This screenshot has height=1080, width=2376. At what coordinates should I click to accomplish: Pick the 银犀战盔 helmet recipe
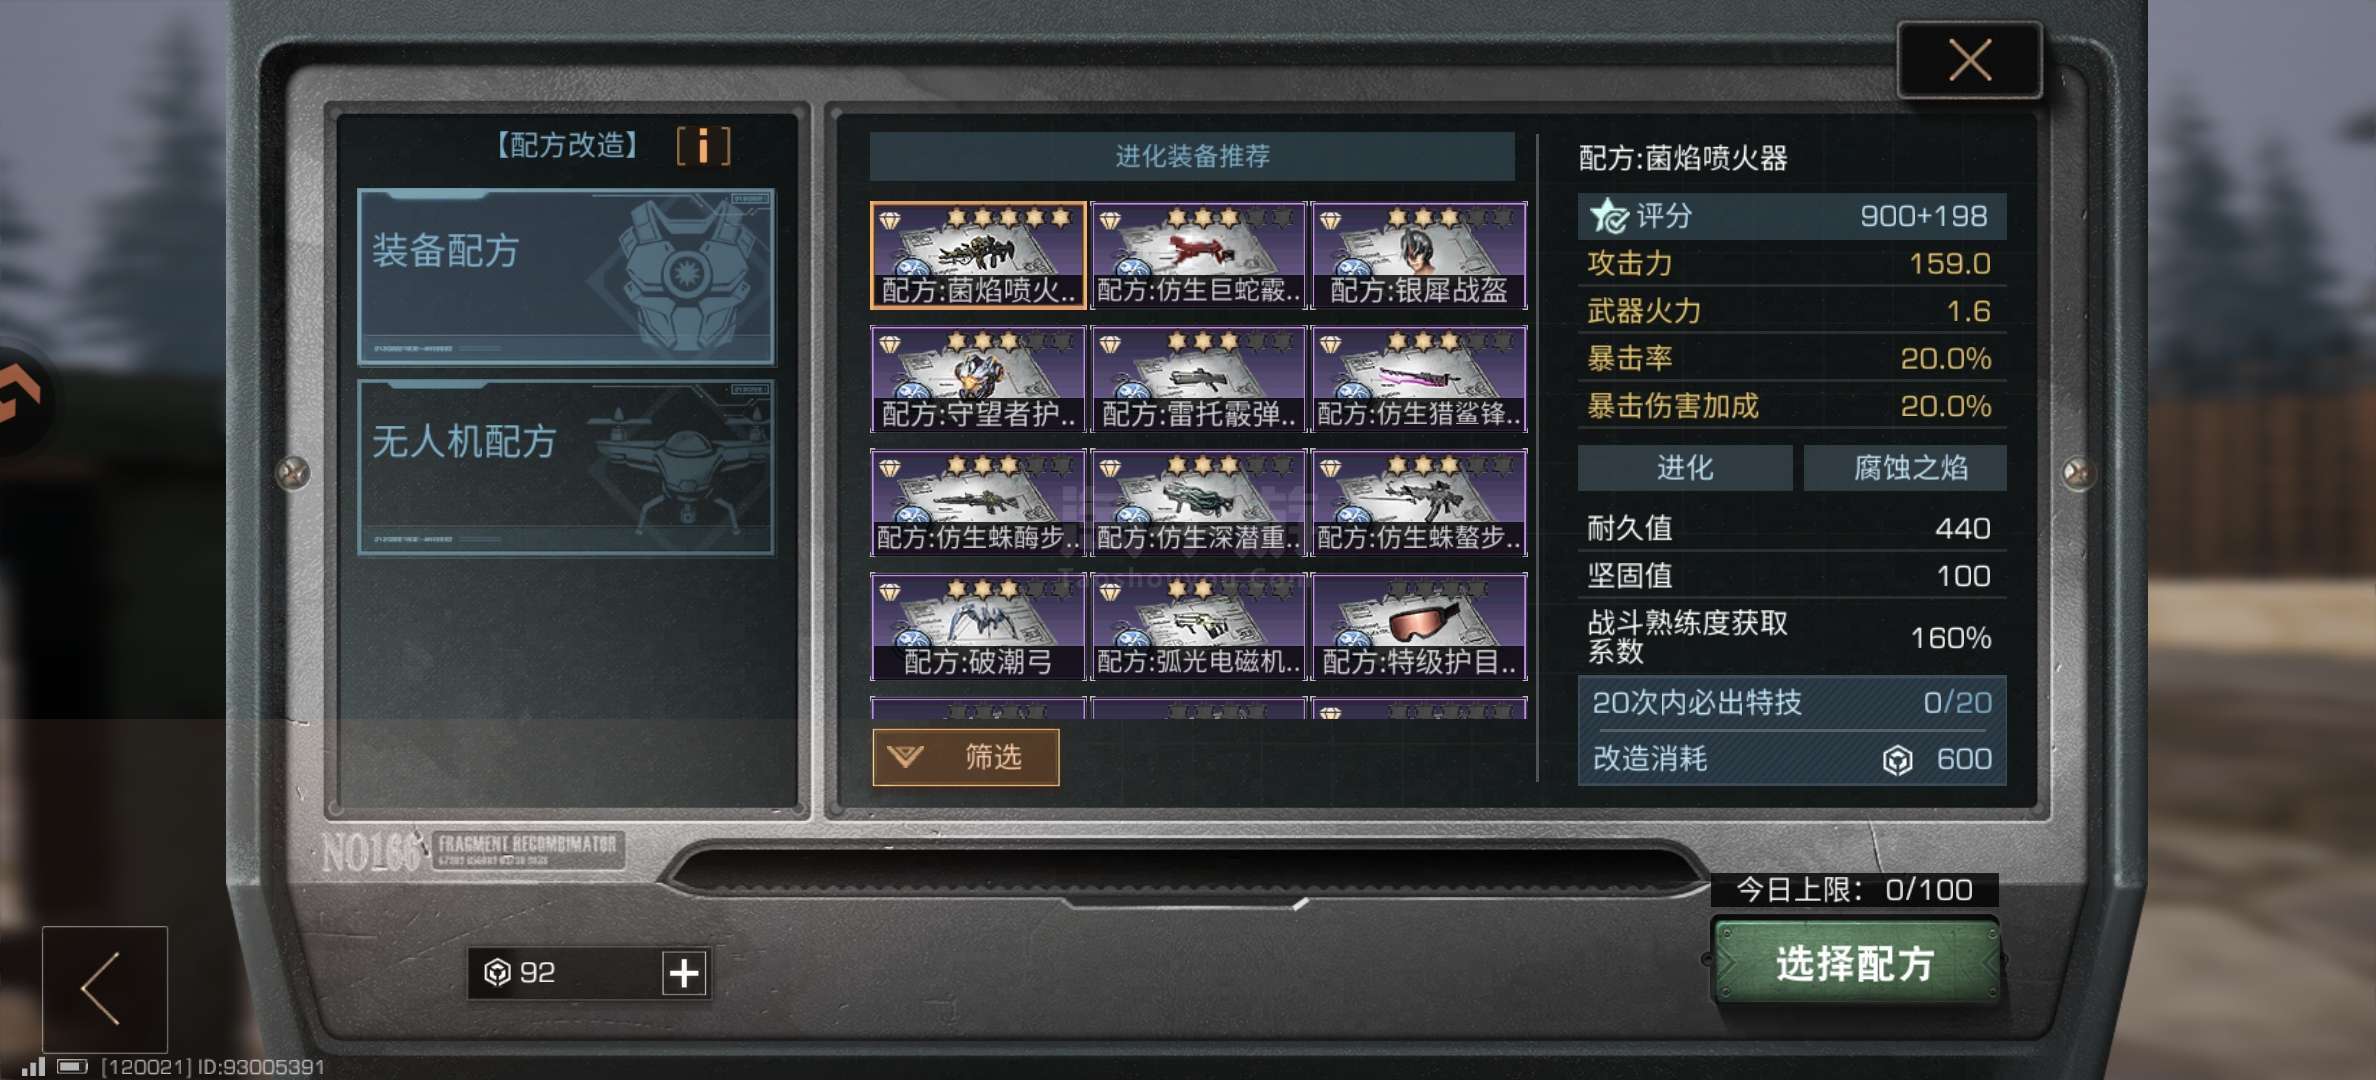point(1418,255)
